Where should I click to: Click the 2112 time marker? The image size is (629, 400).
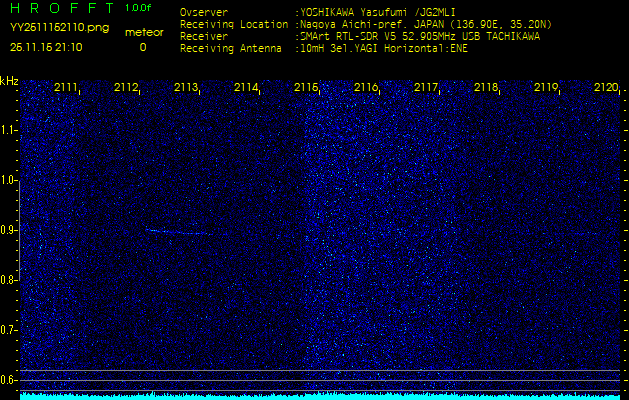(126, 87)
